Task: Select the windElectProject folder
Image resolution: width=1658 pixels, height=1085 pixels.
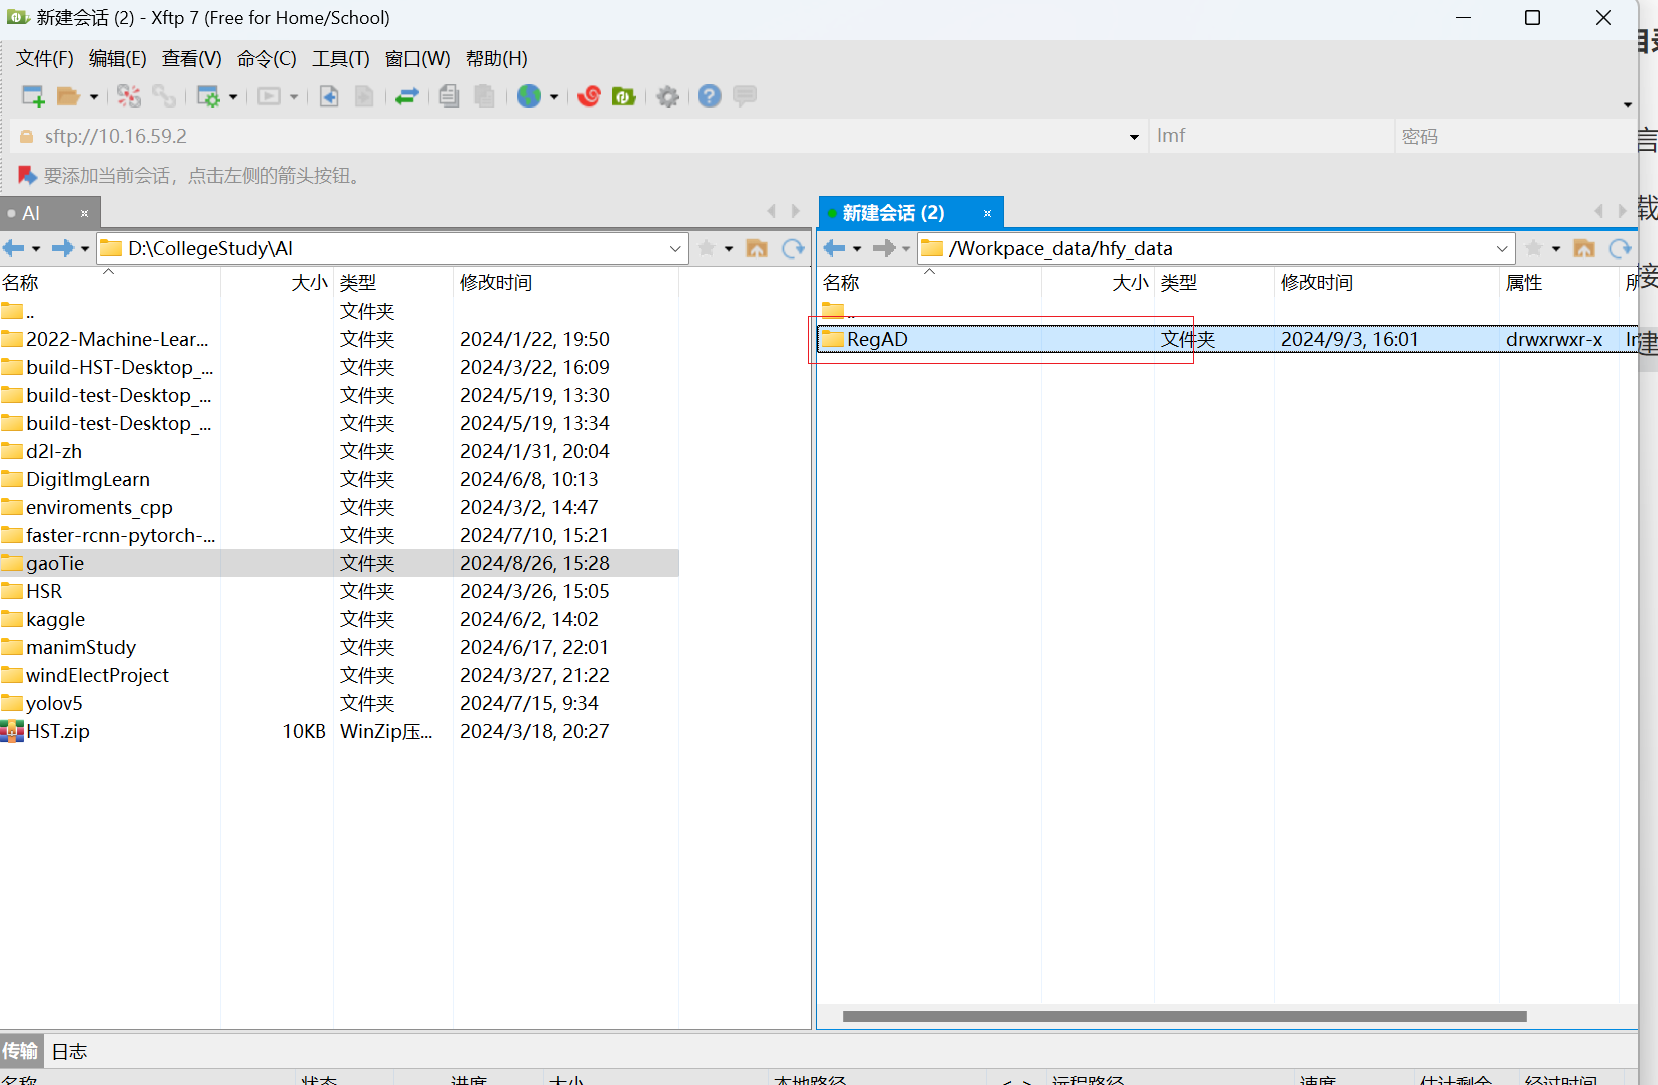Action: point(339,675)
